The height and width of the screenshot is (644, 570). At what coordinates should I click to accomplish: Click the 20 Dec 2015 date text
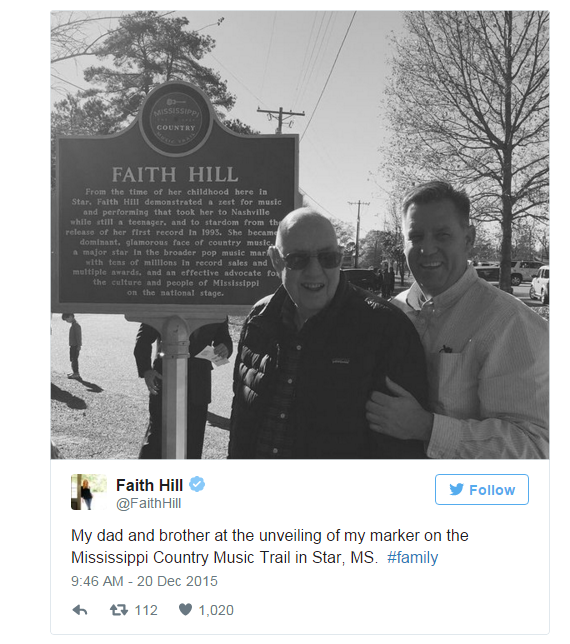[177, 581]
